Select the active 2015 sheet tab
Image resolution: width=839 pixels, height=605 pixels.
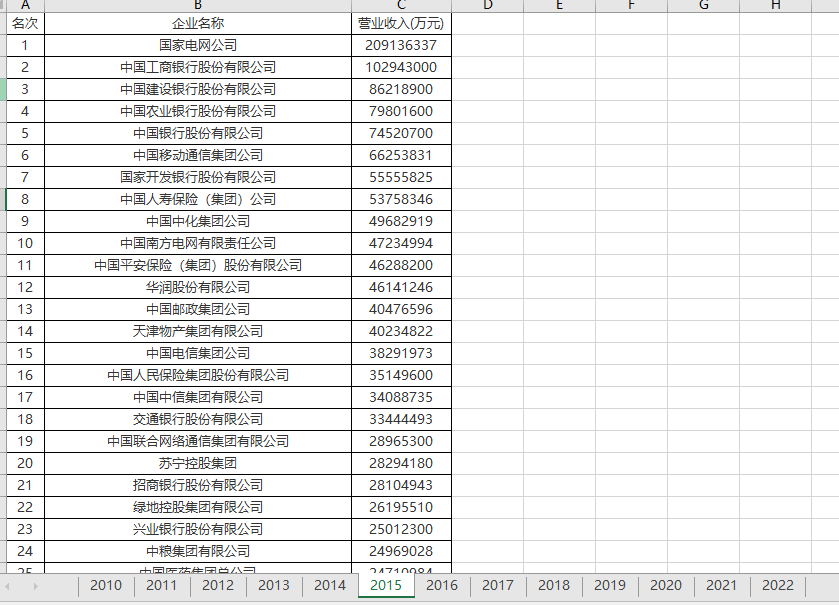pyautogui.click(x=386, y=585)
